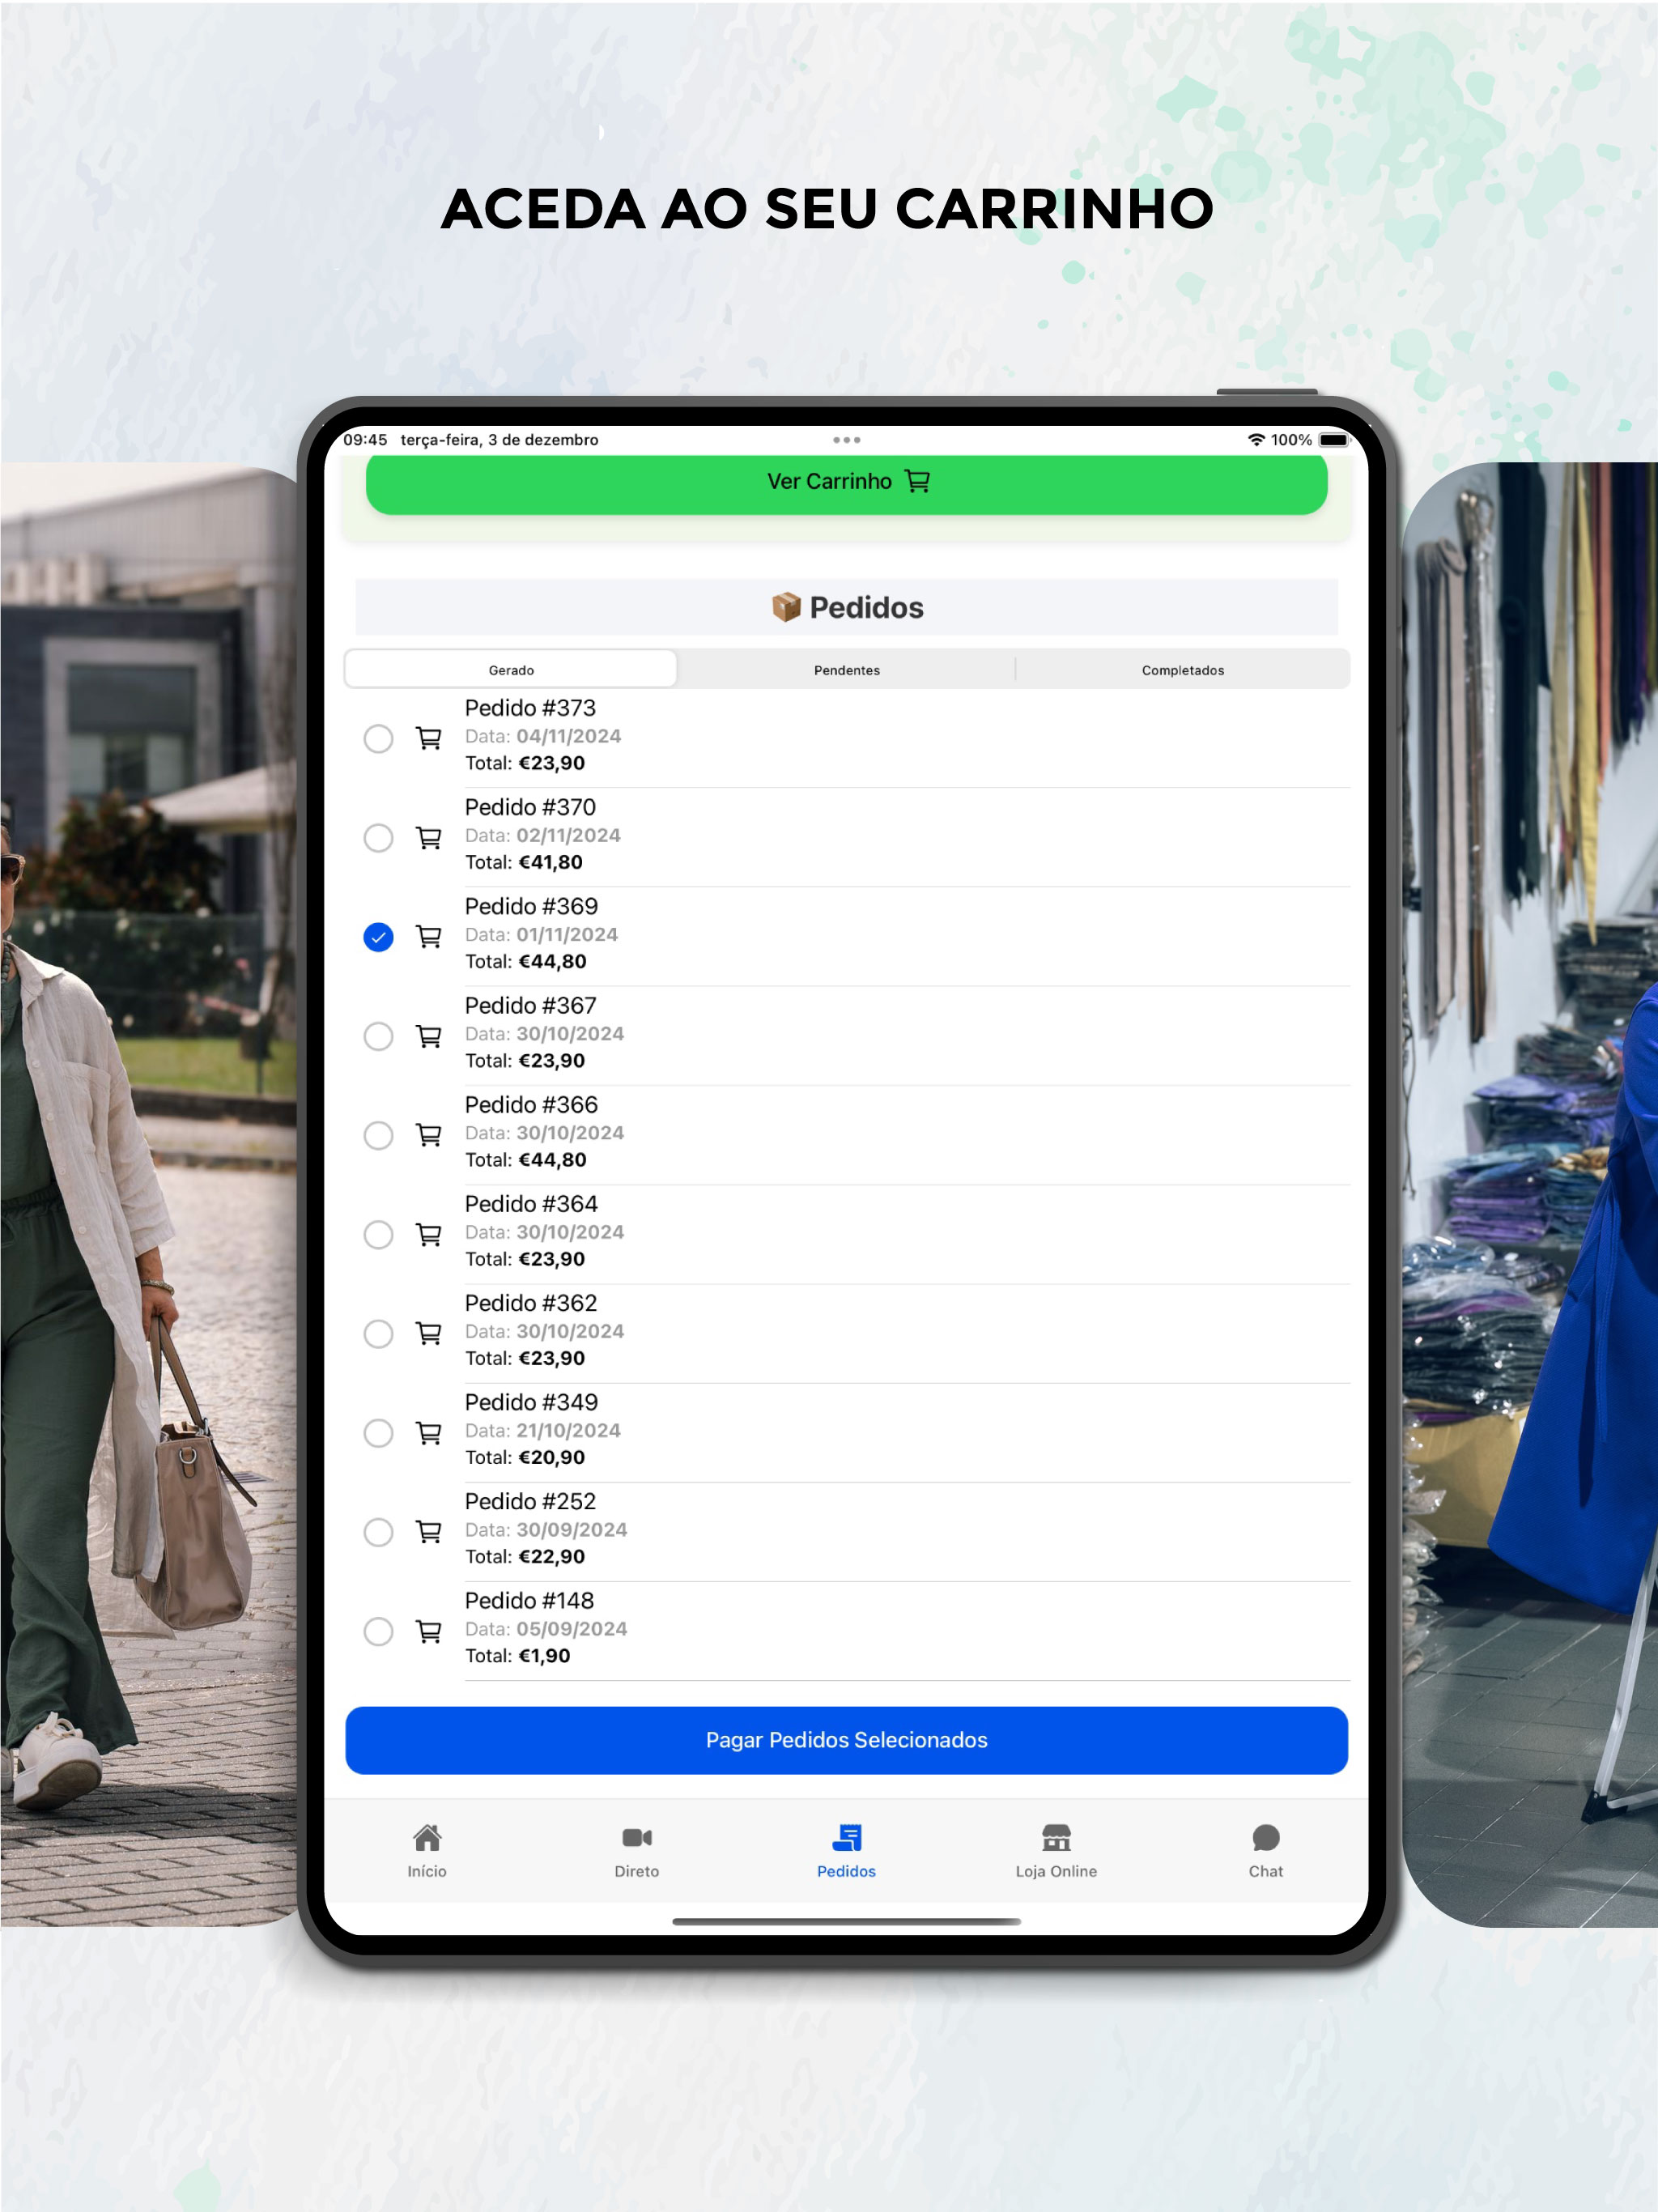Tap the home indicator bar

[846, 1921]
